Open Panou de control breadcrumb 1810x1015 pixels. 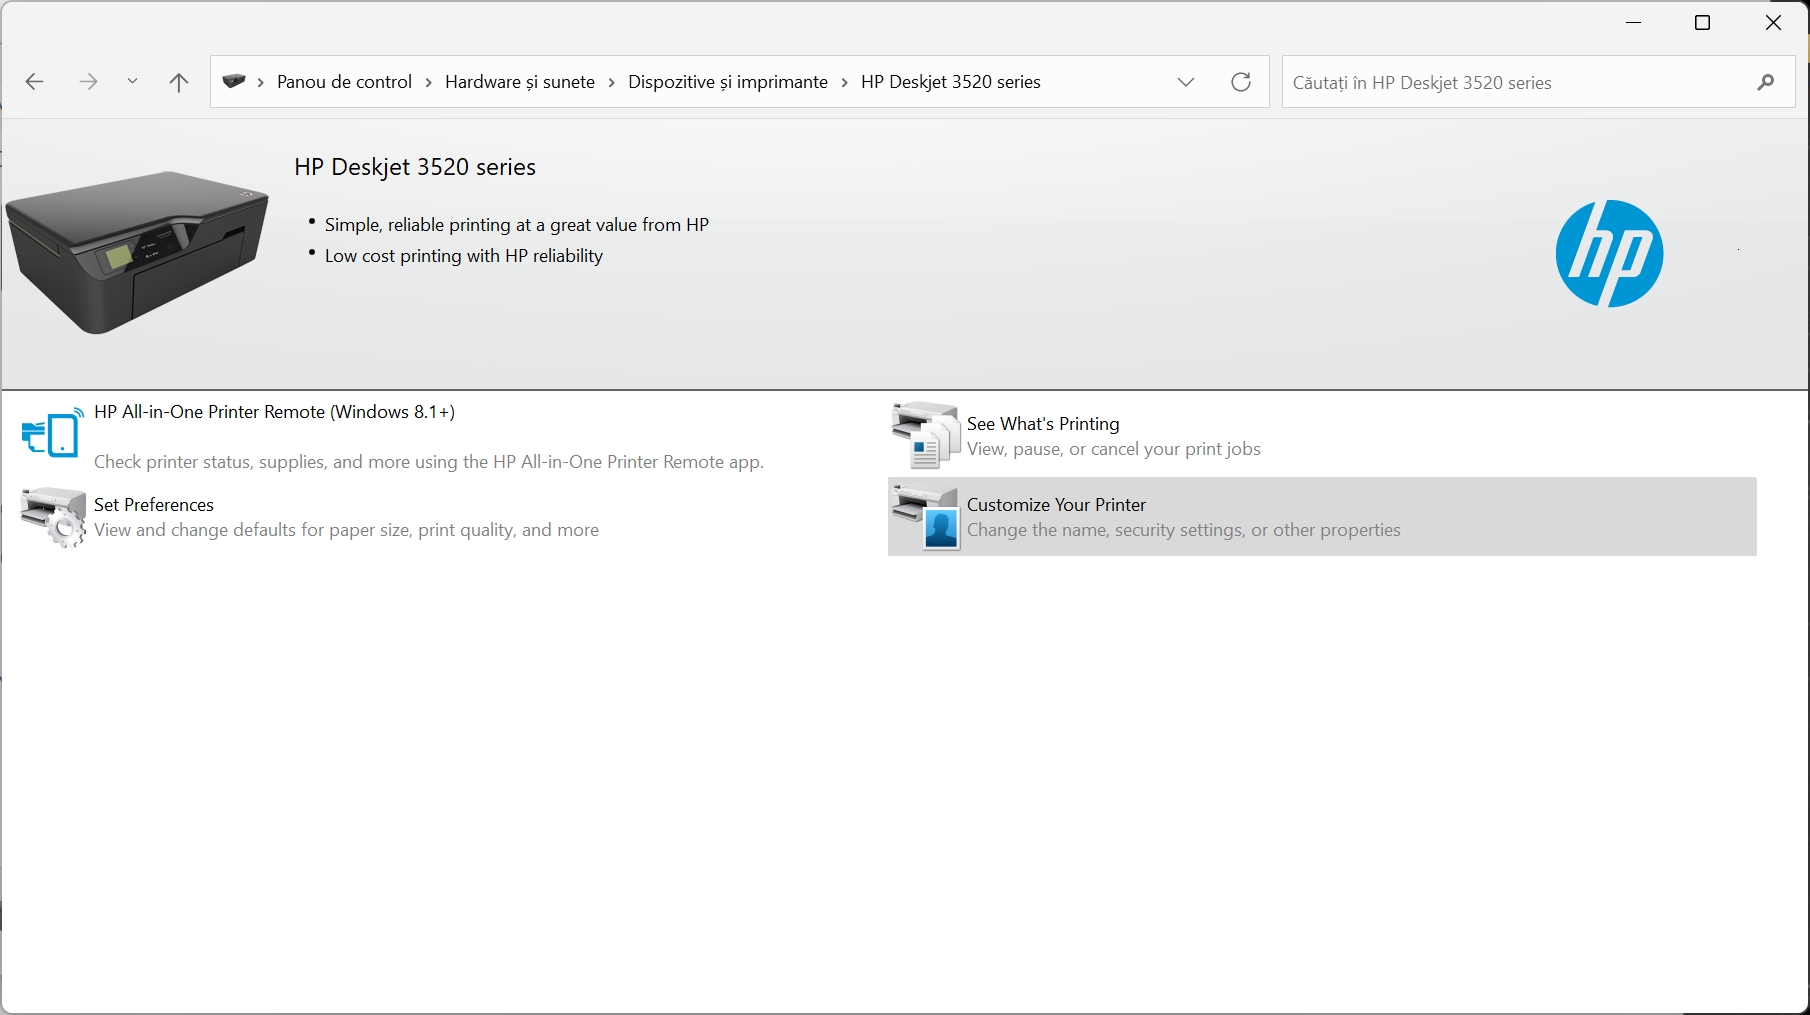click(x=344, y=82)
